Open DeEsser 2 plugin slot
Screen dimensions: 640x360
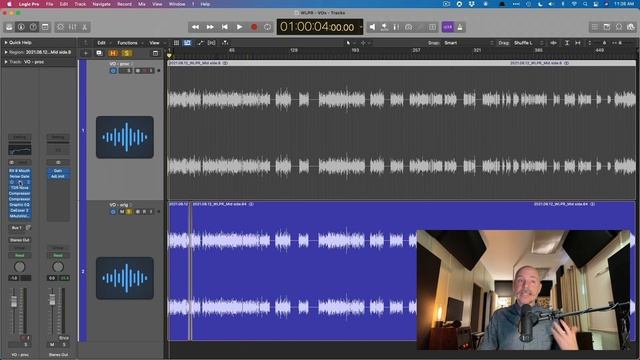click(x=20, y=211)
